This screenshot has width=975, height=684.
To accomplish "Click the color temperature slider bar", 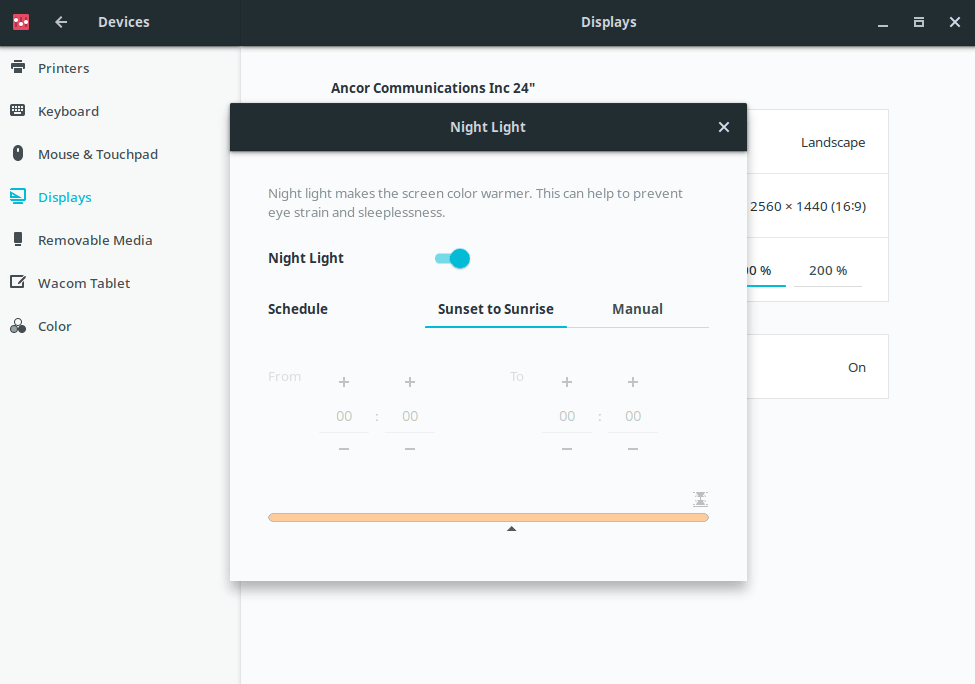I will tap(488, 517).
